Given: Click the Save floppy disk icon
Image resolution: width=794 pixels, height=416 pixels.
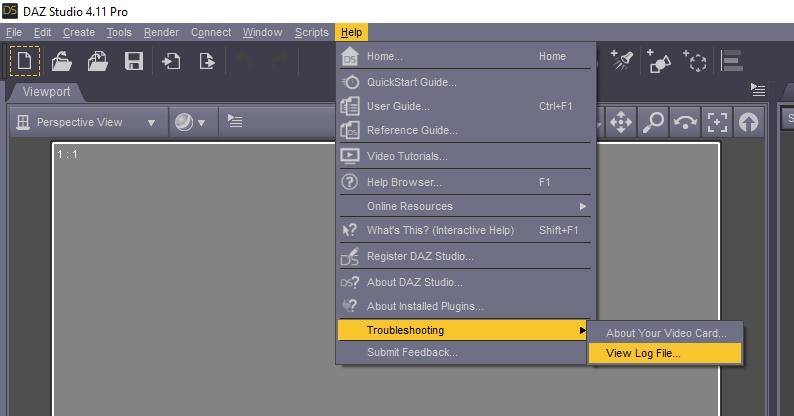Looking at the screenshot, I should [x=133, y=60].
